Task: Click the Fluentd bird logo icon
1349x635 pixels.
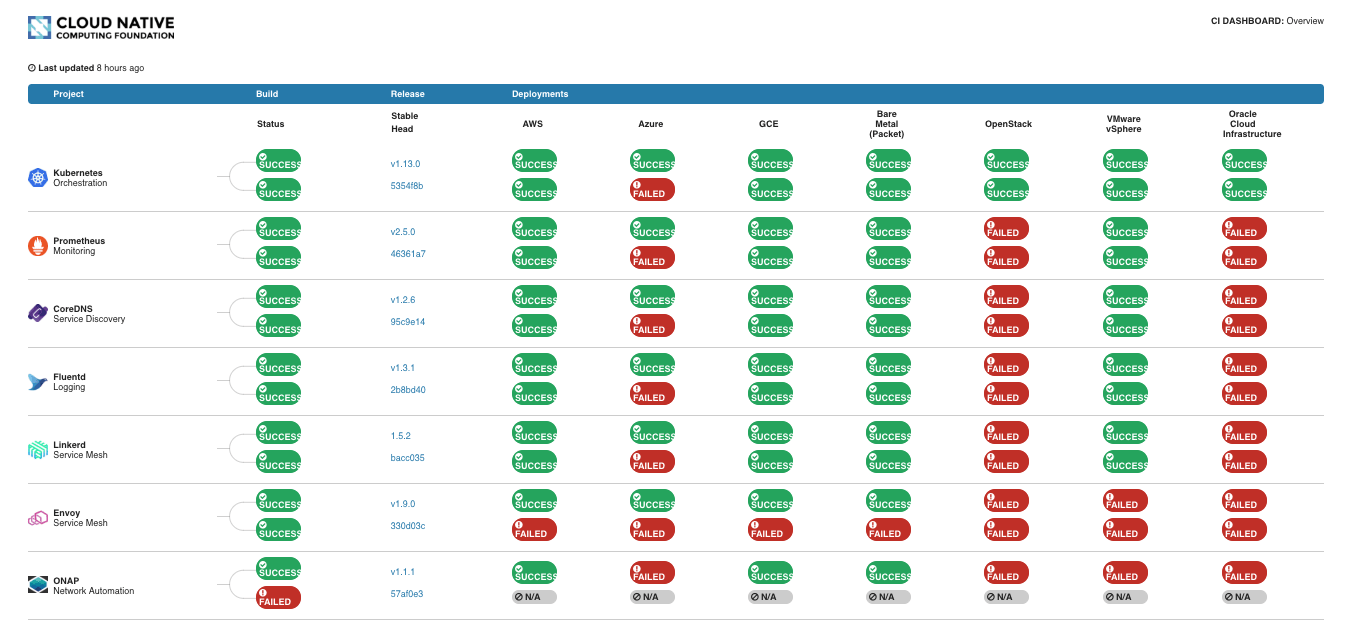Action: (38, 382)
